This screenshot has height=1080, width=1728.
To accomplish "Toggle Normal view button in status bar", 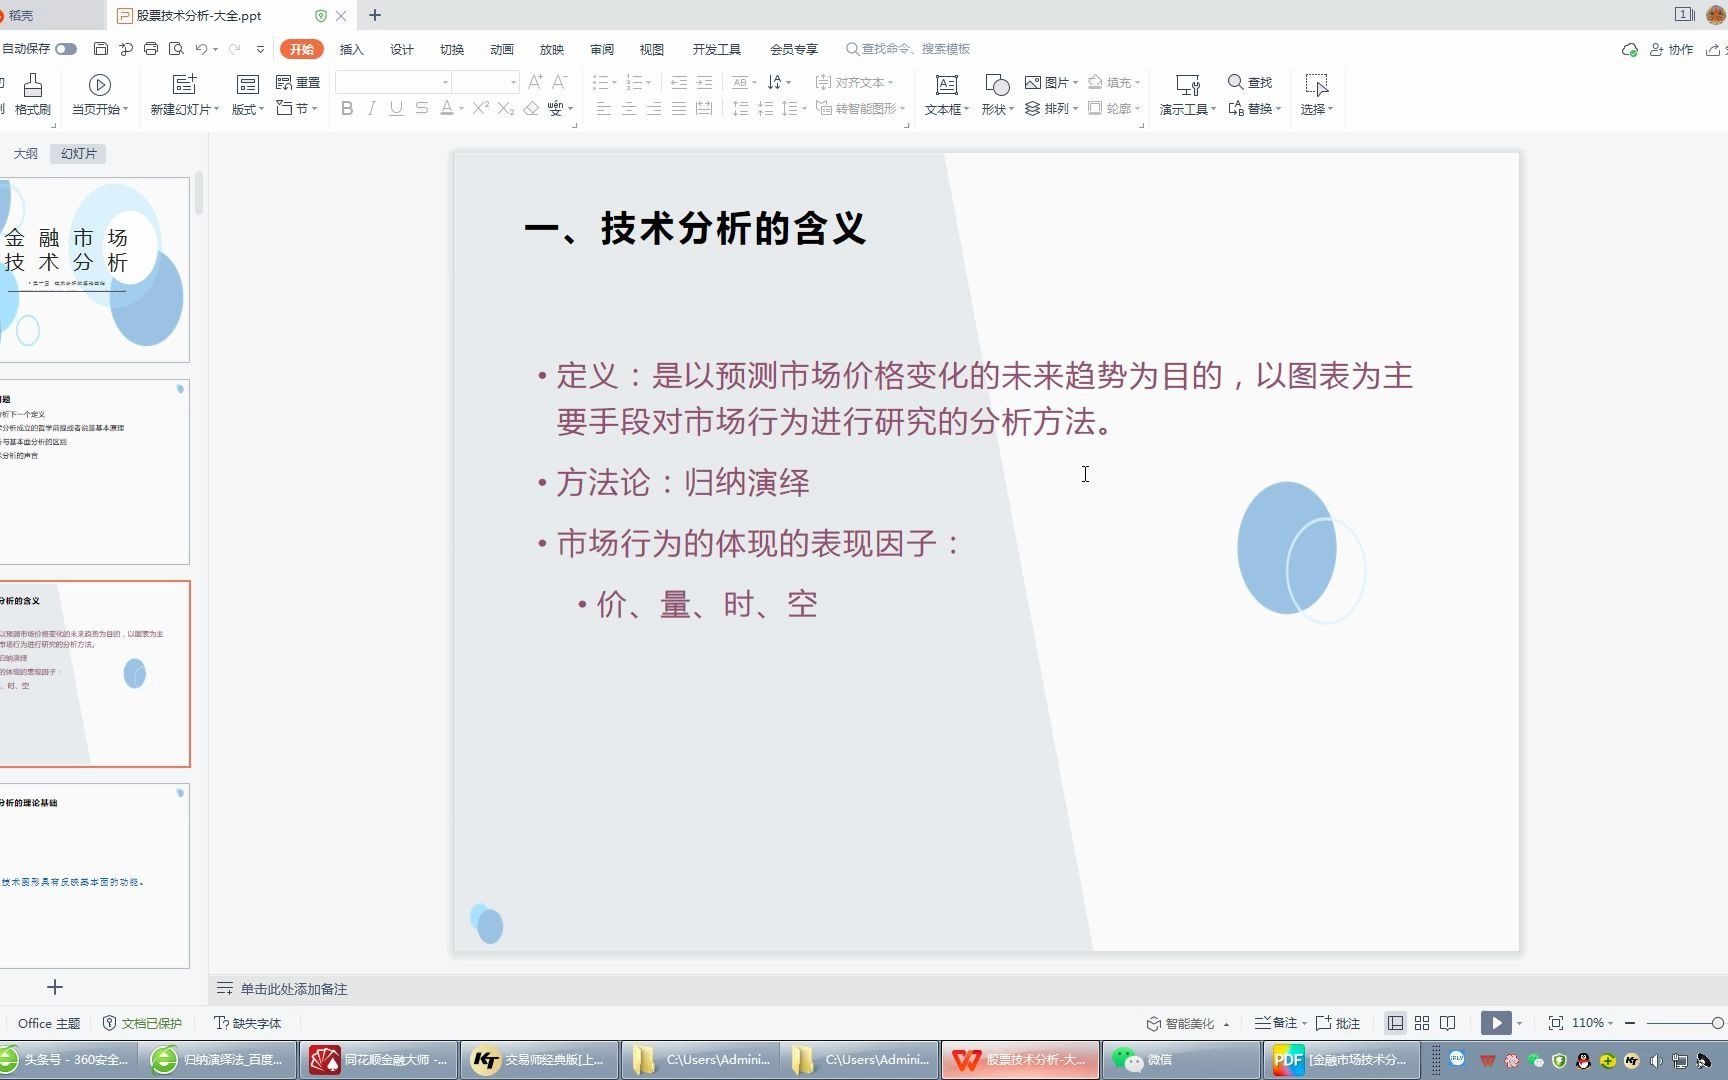I will [1395, 1023].
